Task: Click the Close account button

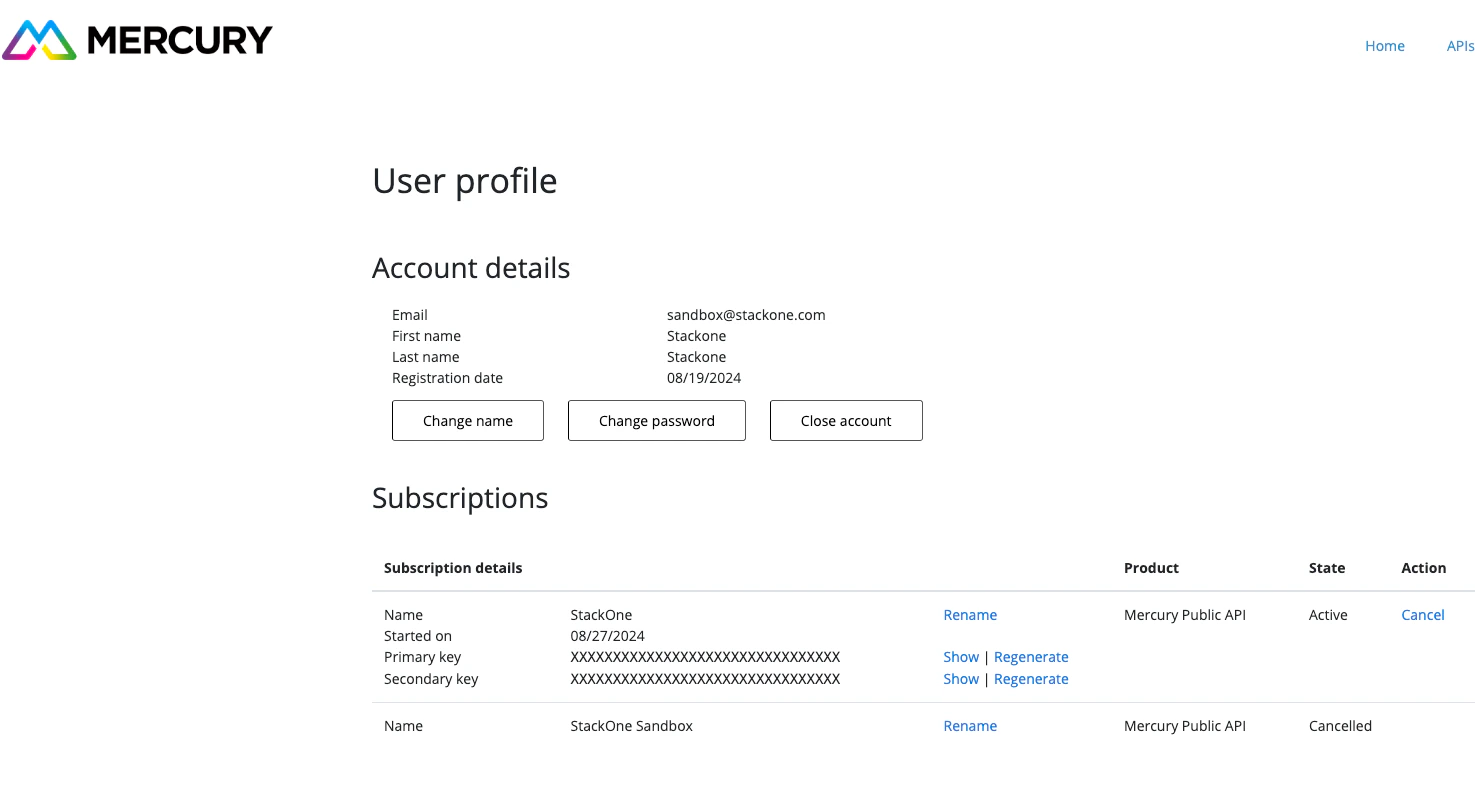Action: pyautogui.click(x=845, y=420)
